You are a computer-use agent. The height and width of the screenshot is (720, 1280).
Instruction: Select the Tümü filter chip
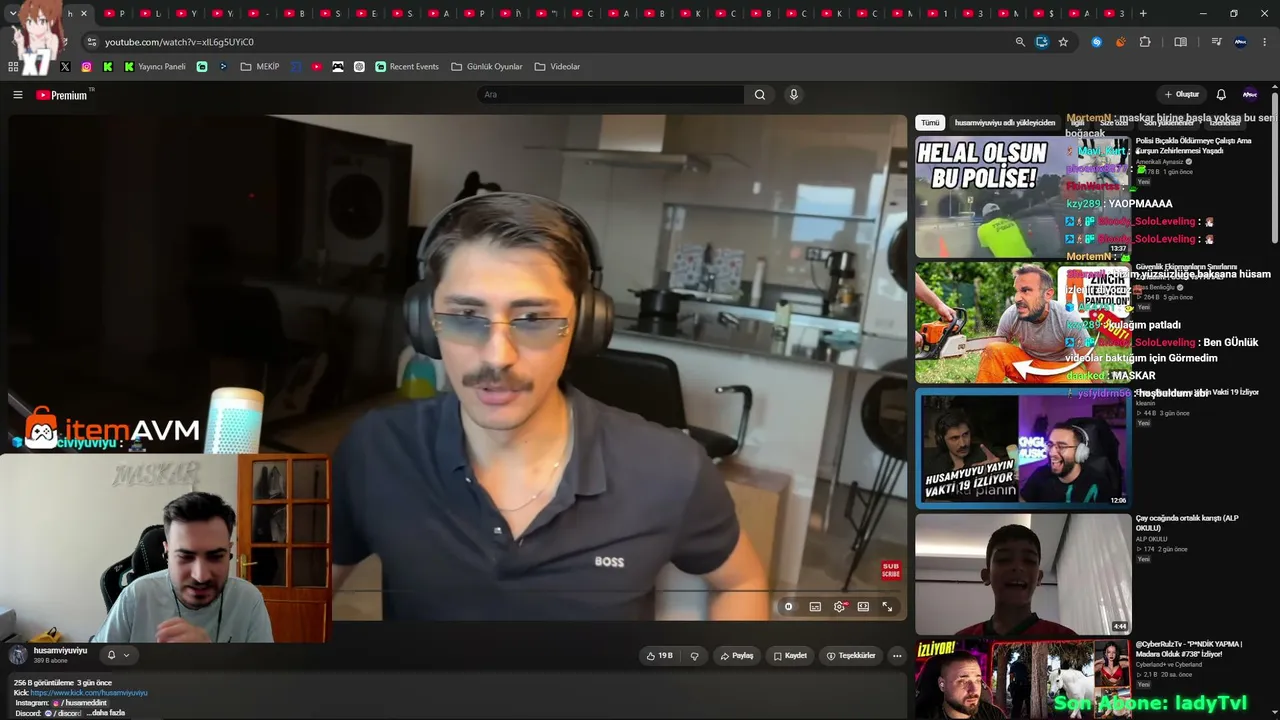tap(930, 123)
